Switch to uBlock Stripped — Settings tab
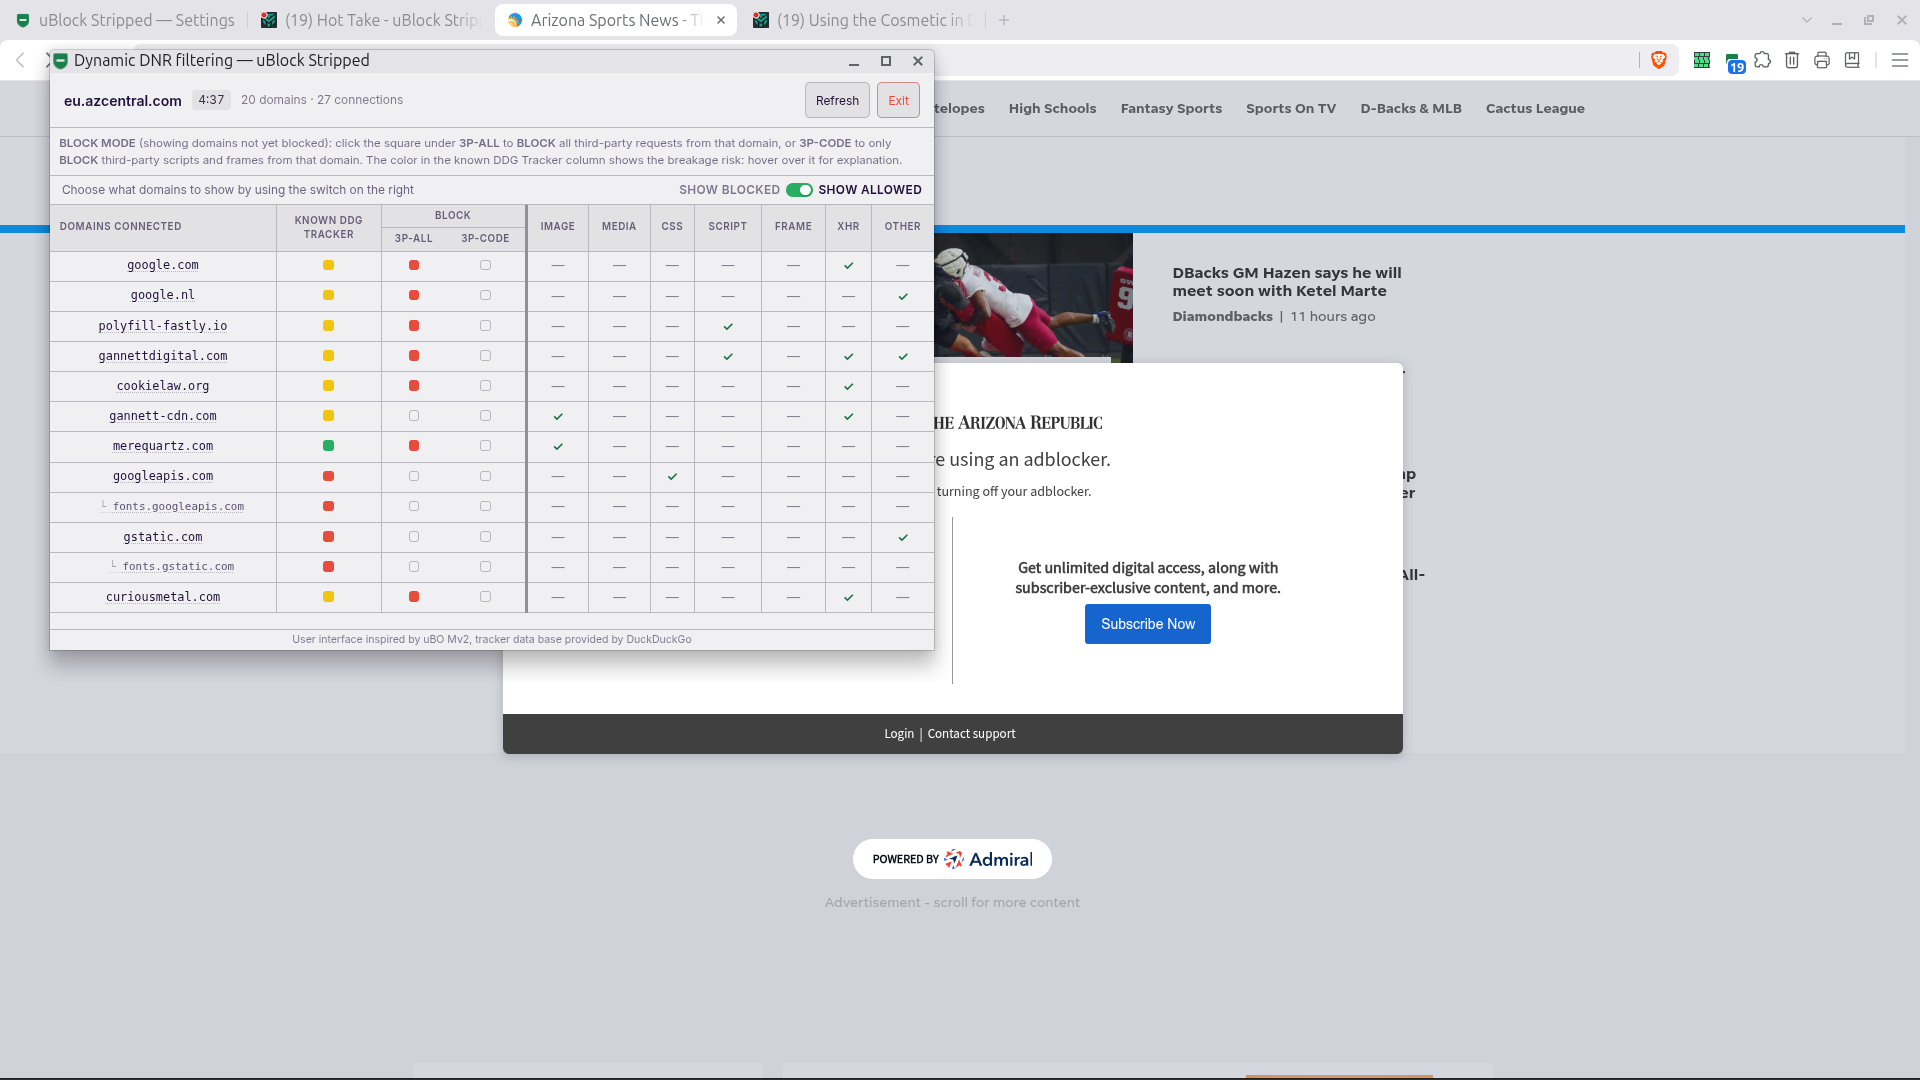 (x=125, y=20)
